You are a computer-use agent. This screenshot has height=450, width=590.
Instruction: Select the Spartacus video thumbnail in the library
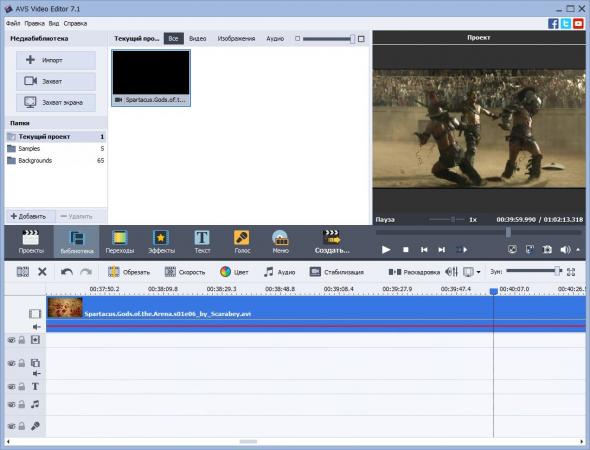[151, 78]
